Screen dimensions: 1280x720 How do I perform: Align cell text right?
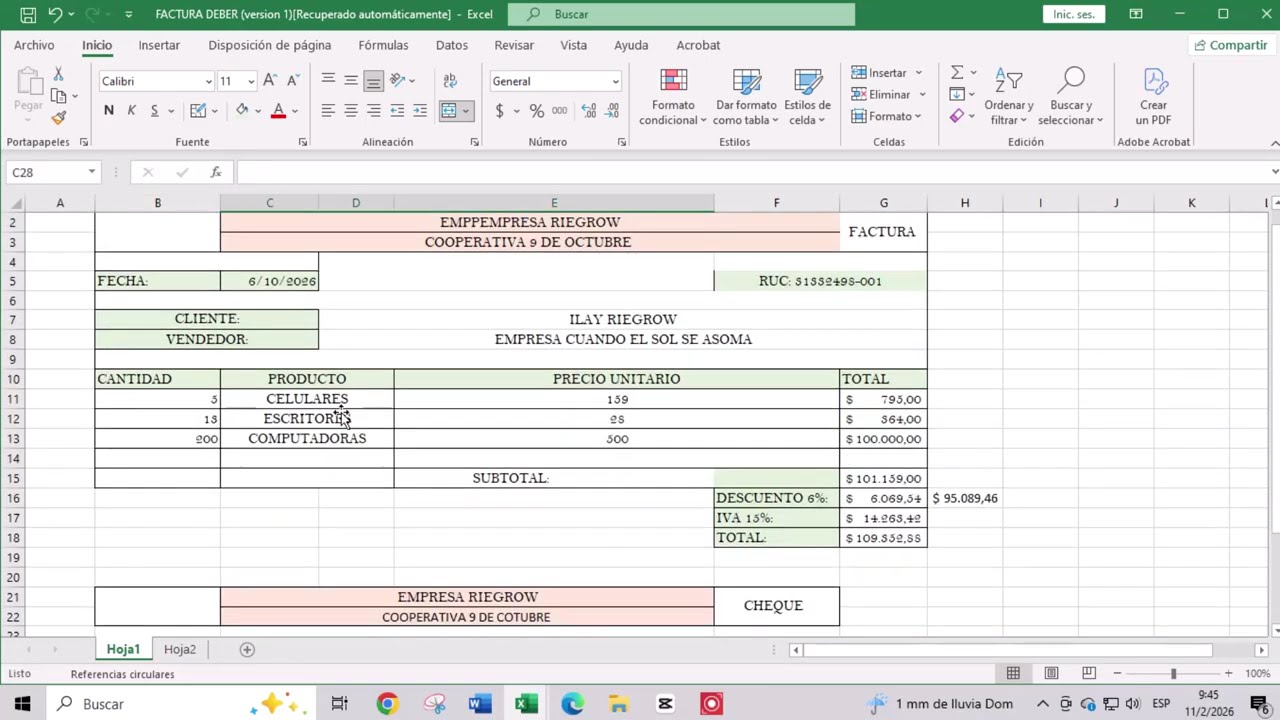click(373, 111)
